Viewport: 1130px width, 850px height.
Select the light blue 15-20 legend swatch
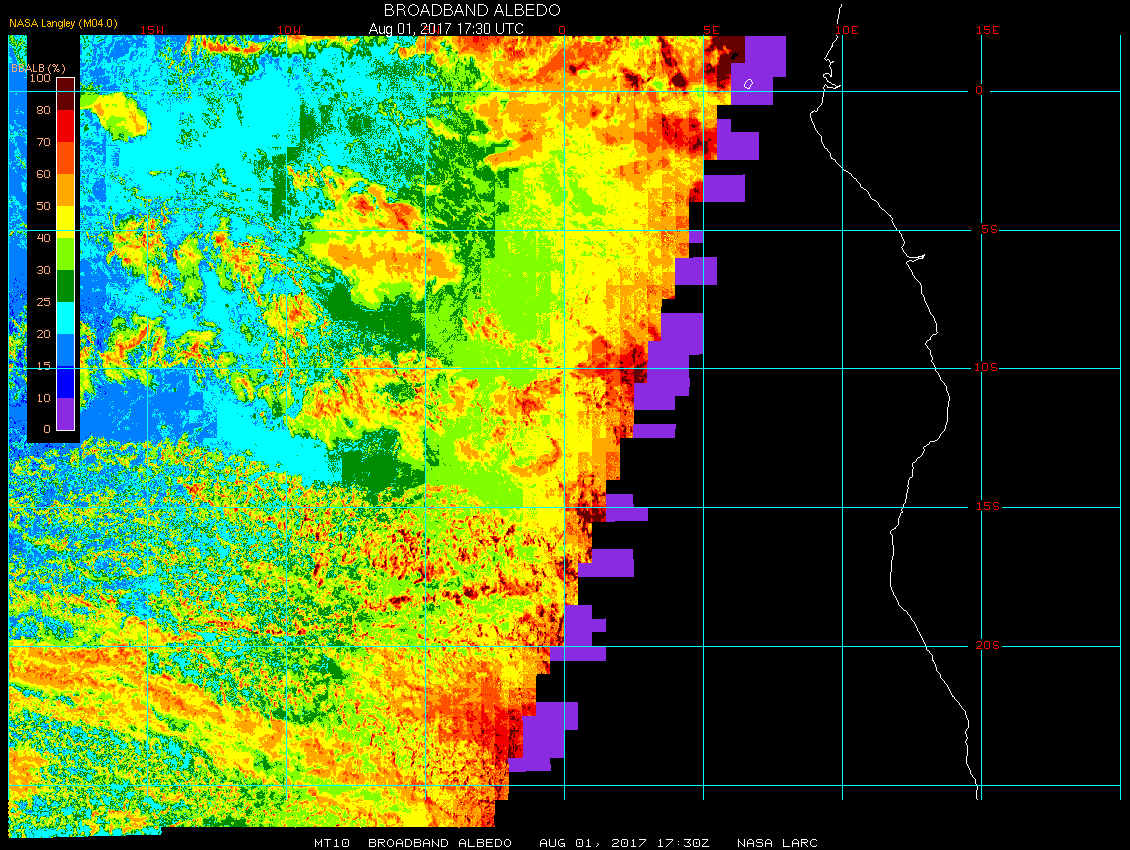[x=66, y=350]
